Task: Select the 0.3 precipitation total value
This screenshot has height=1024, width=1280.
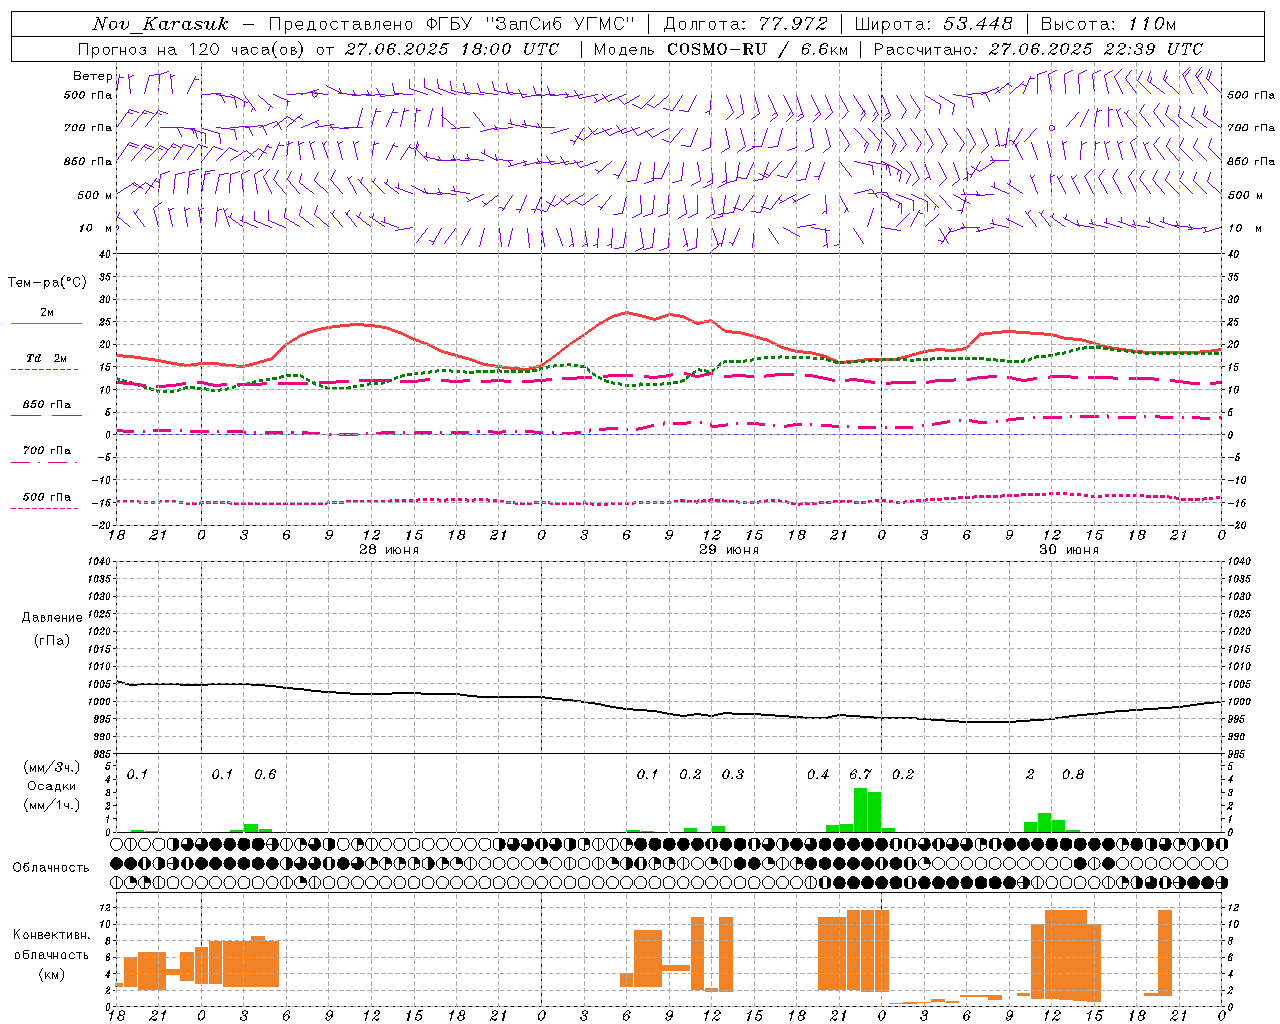Action: (x=733, y=774)
